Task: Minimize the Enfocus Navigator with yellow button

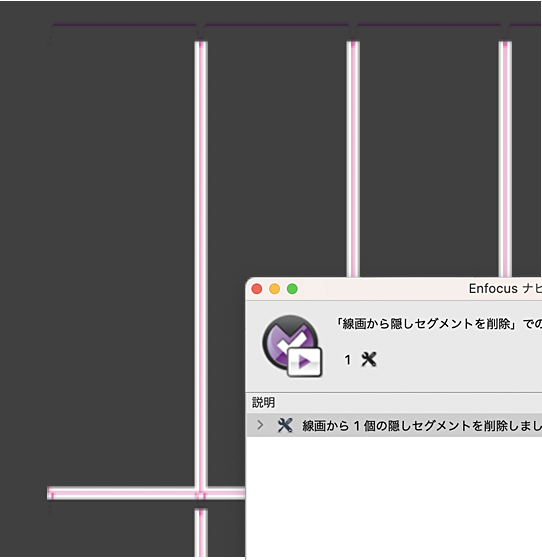Action: coord(274,289)
